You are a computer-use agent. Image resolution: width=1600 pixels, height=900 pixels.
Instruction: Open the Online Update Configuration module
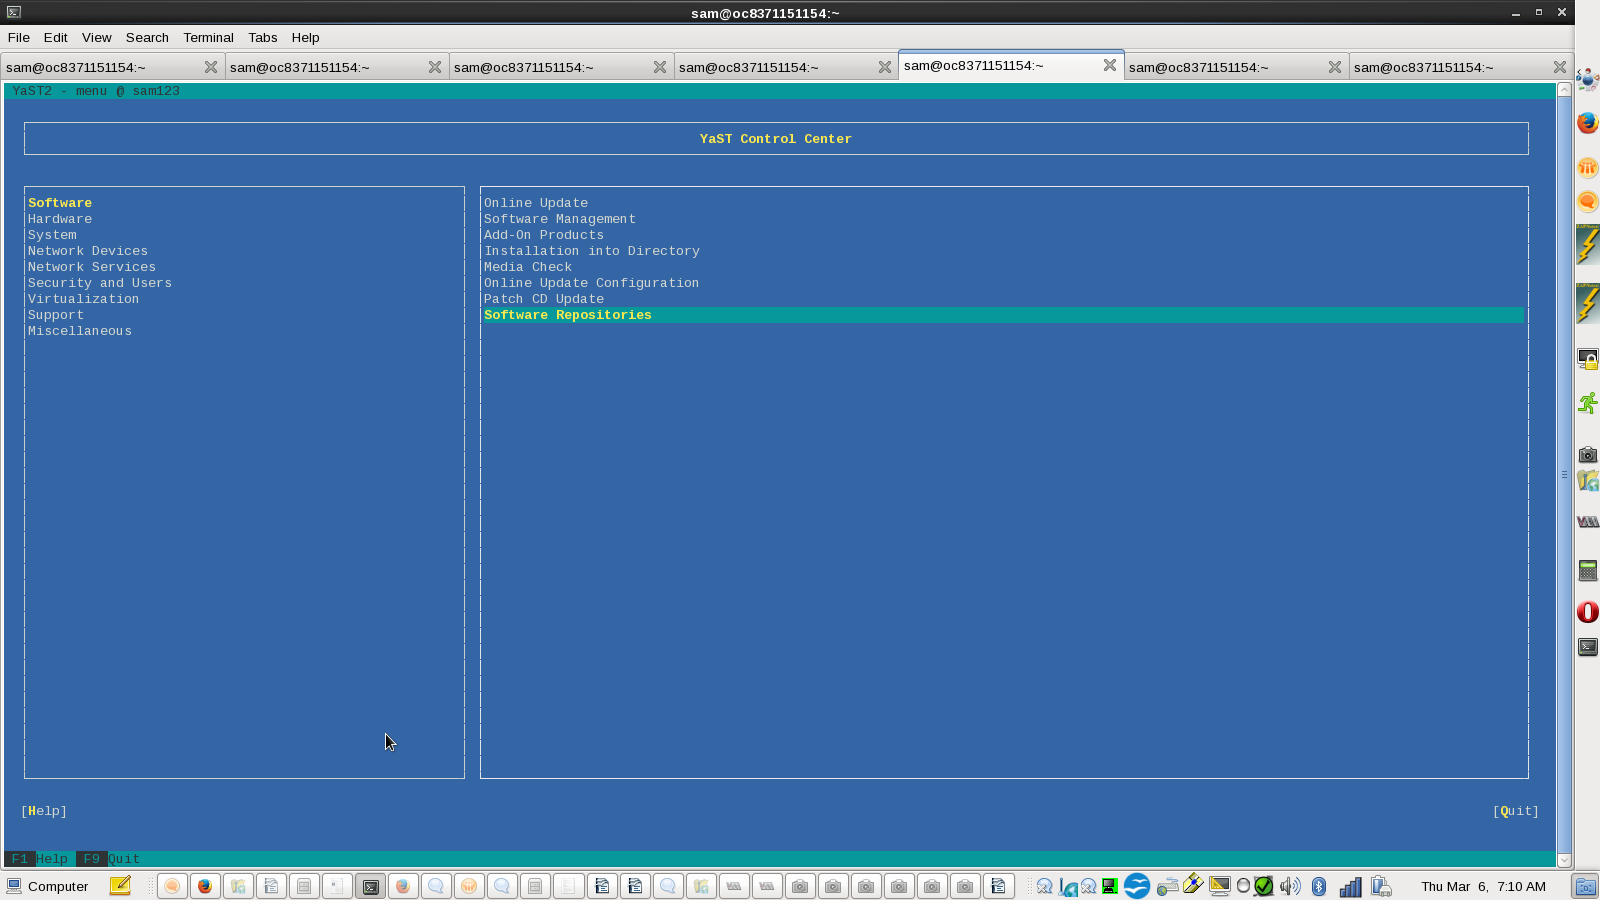point(592,283)
